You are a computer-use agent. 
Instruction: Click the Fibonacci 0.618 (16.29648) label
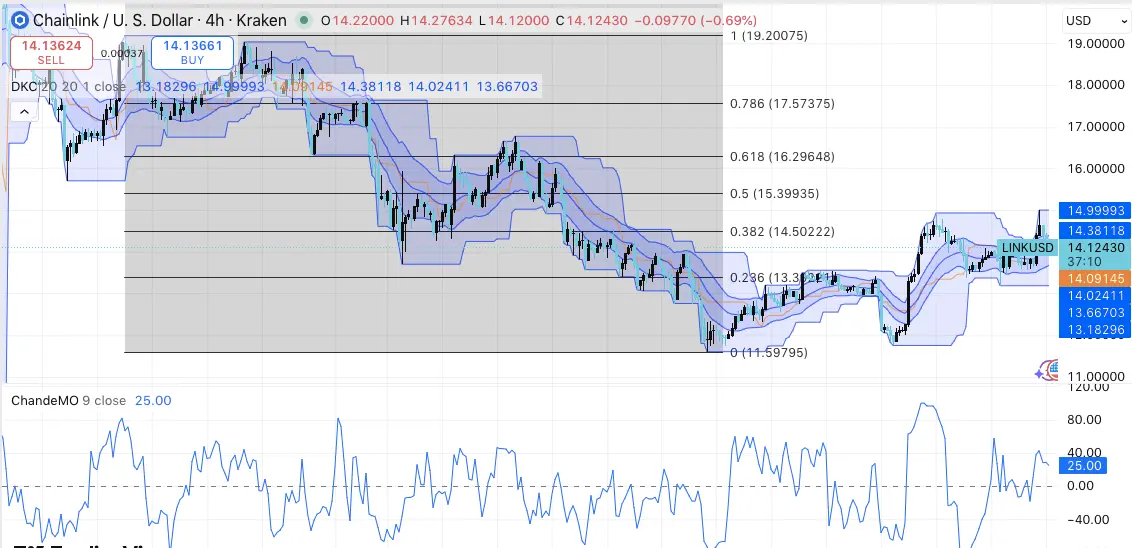[783, 157]
